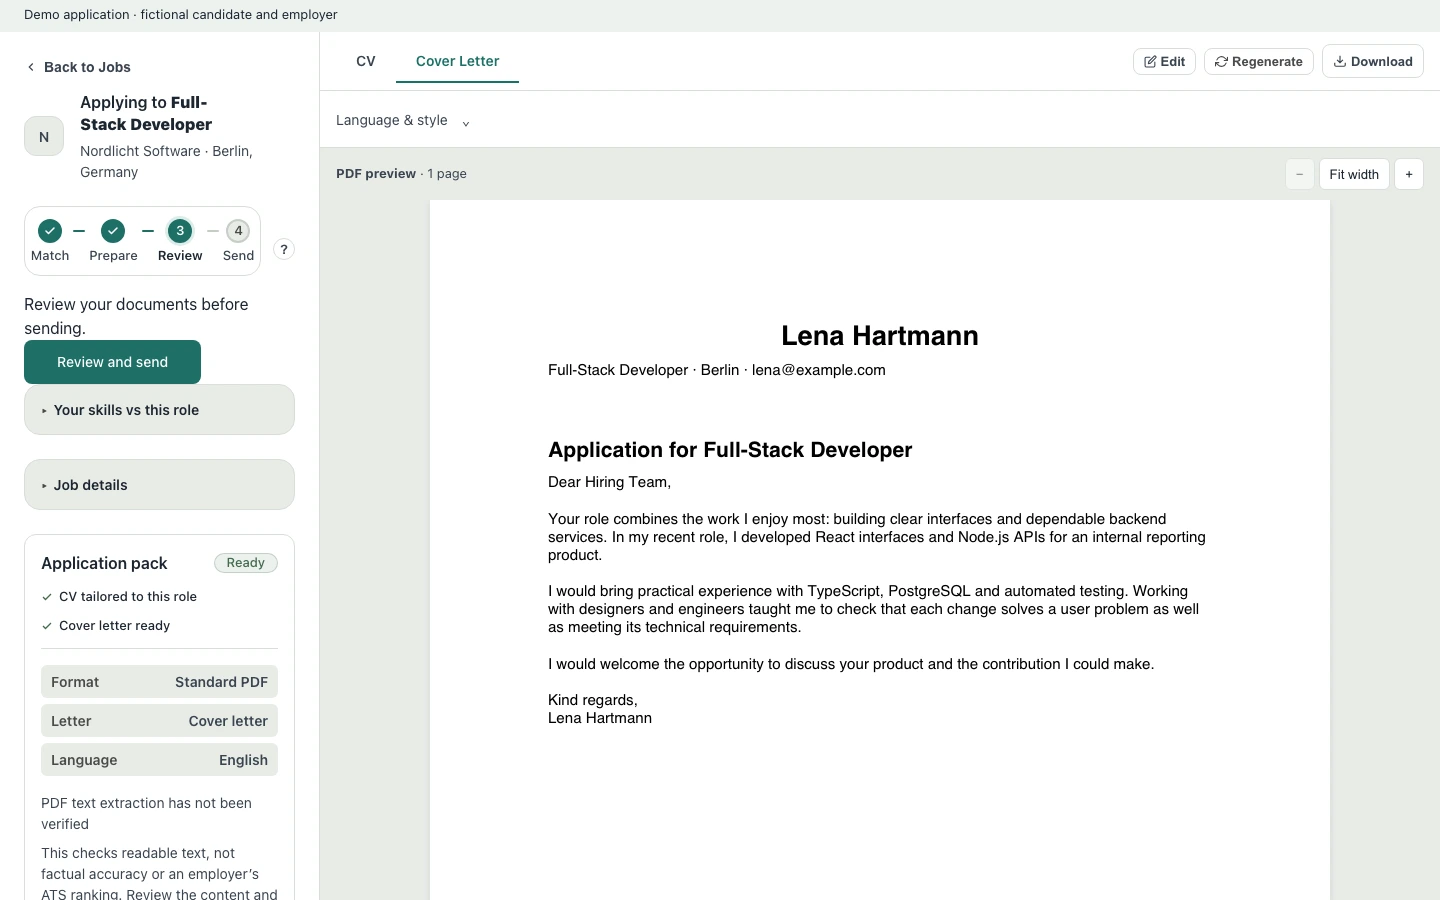Click the PDF text extraction not verified note
This screenshot has height=900, width=1440.
[146, 814]
